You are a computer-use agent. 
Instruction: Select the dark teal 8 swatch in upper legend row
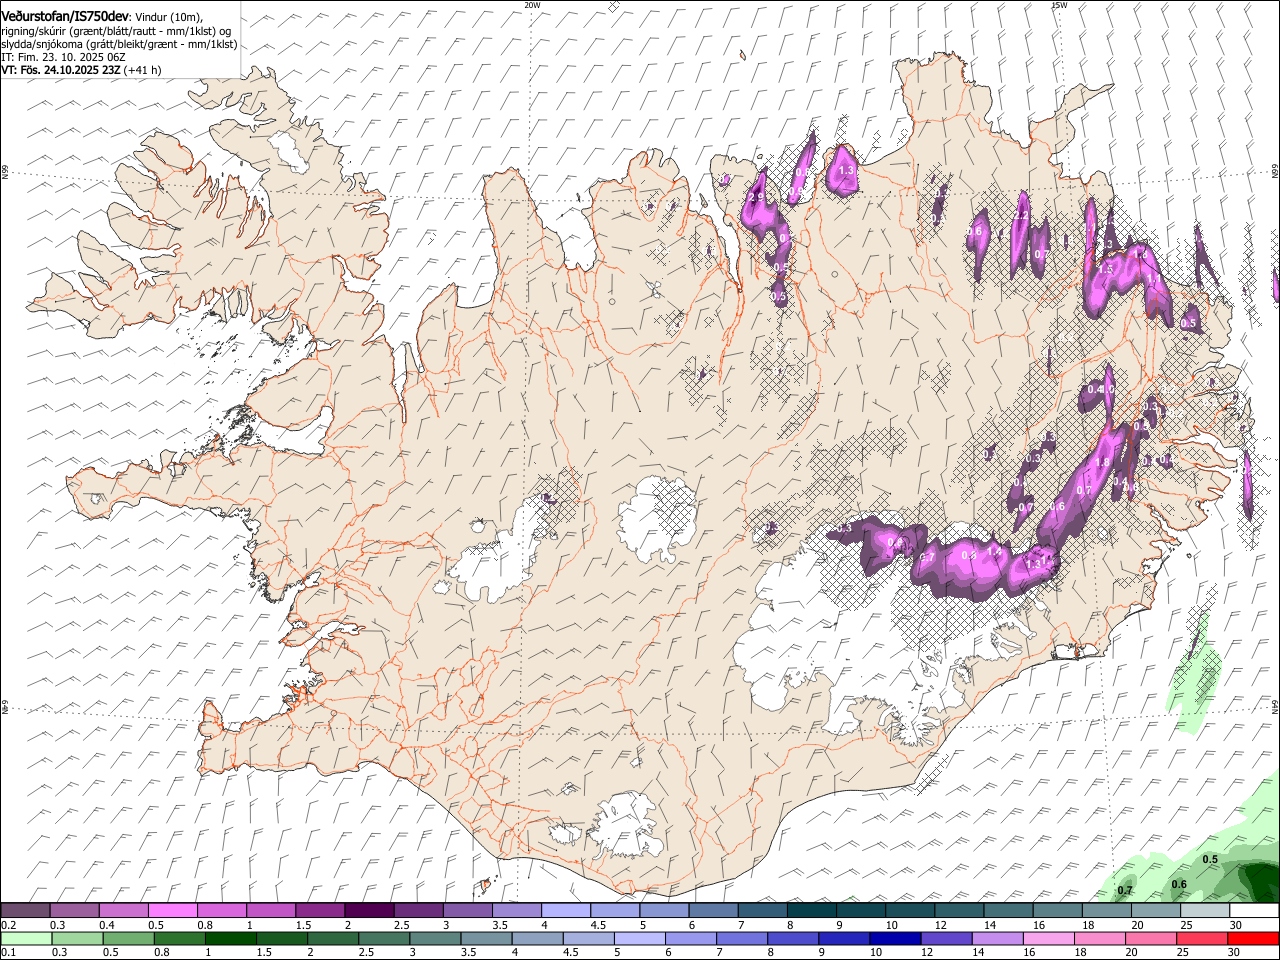click(812, 911)
